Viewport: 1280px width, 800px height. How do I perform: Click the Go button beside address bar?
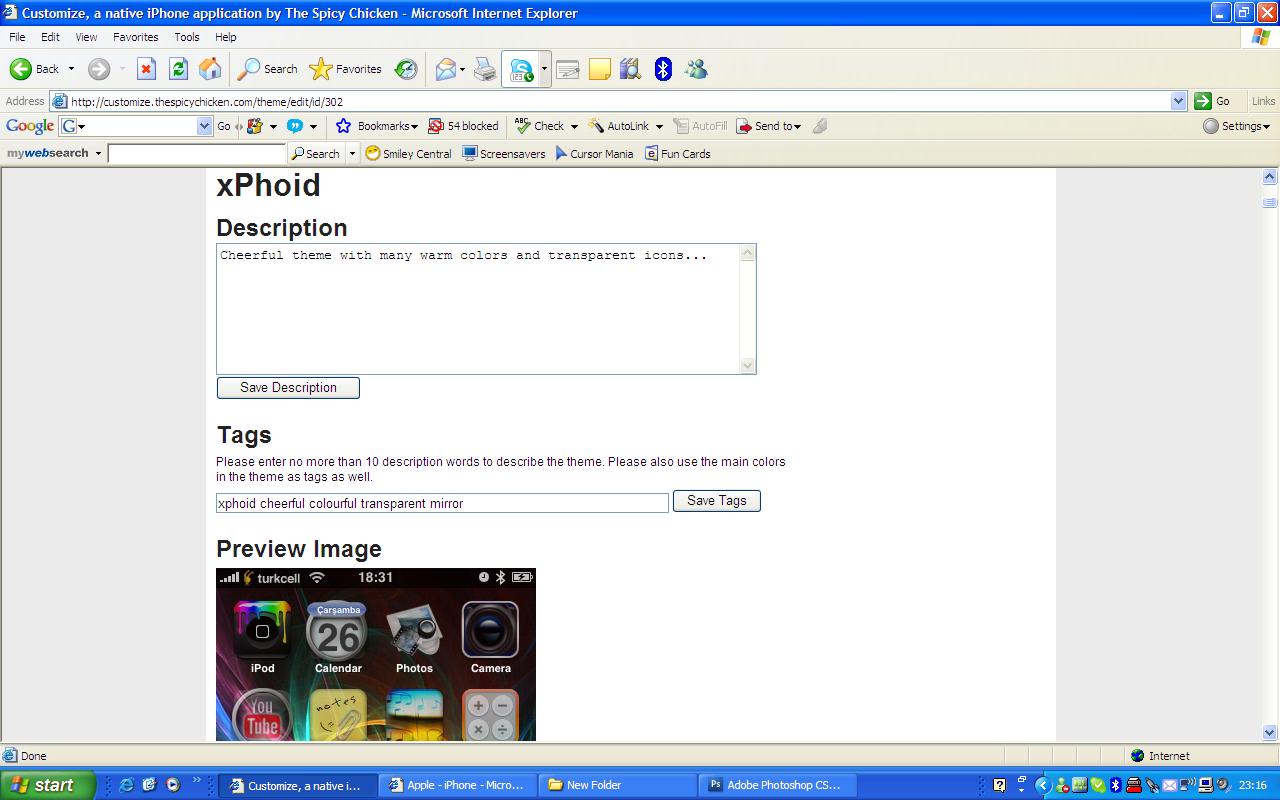[1213, 101]
